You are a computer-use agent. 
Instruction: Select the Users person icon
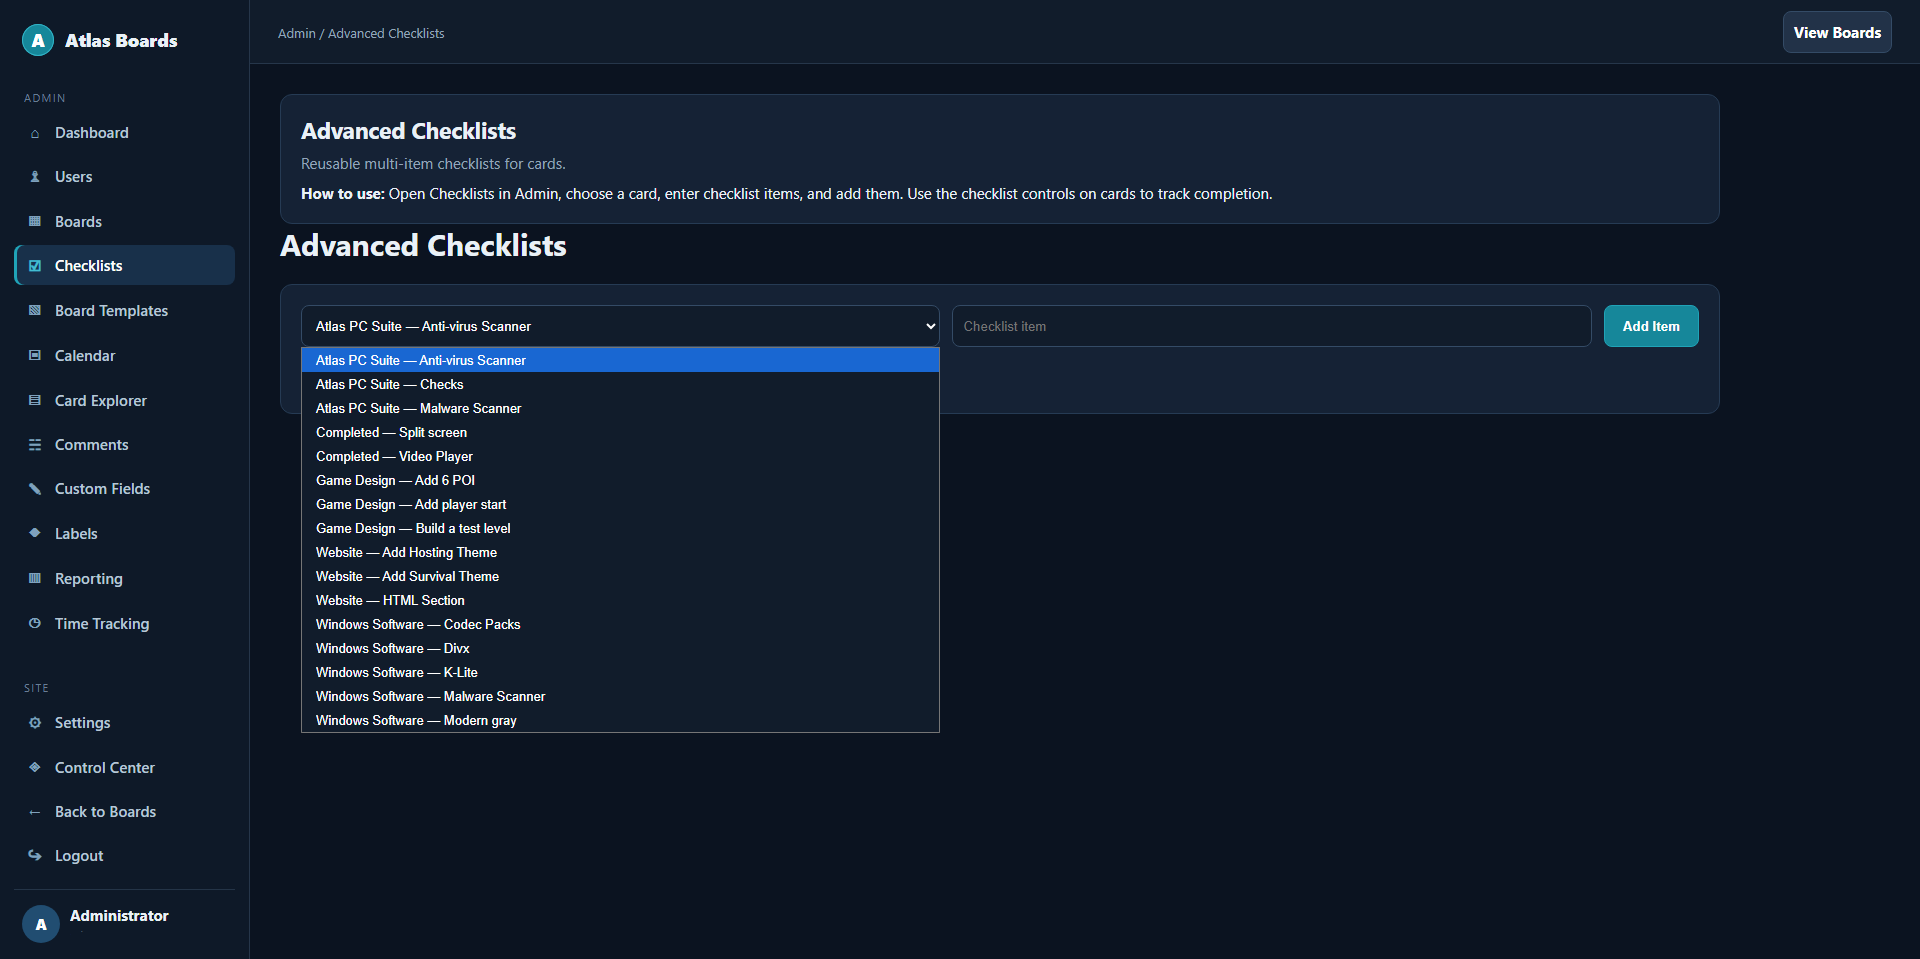(x=35, y=177)
